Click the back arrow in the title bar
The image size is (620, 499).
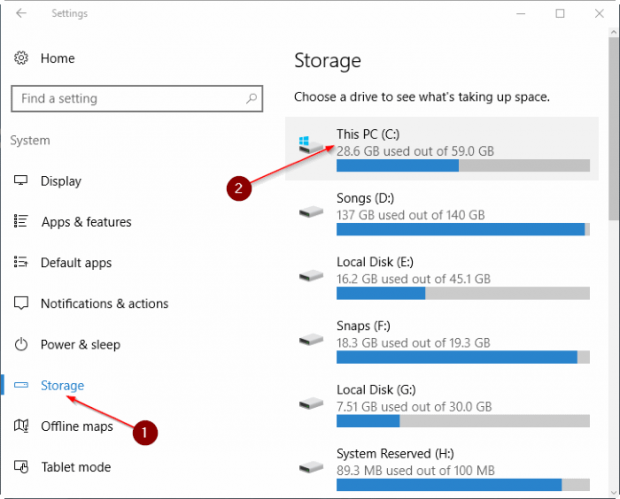pos(22,14)
